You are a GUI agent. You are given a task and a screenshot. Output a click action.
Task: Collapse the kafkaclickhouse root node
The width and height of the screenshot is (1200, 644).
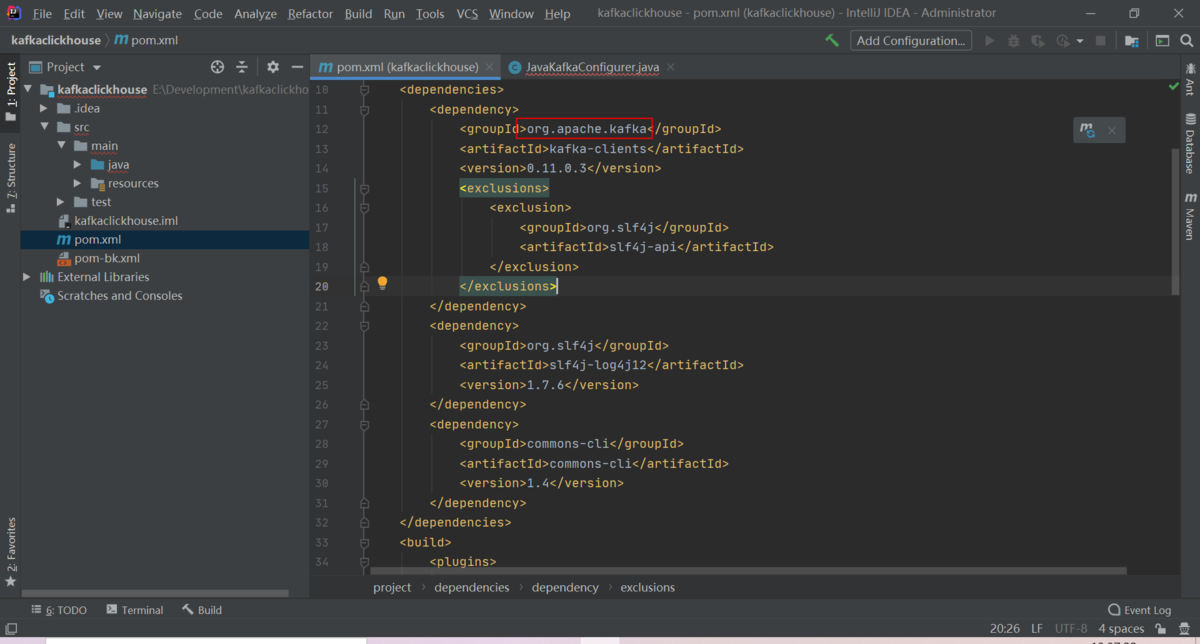point(29,89)
